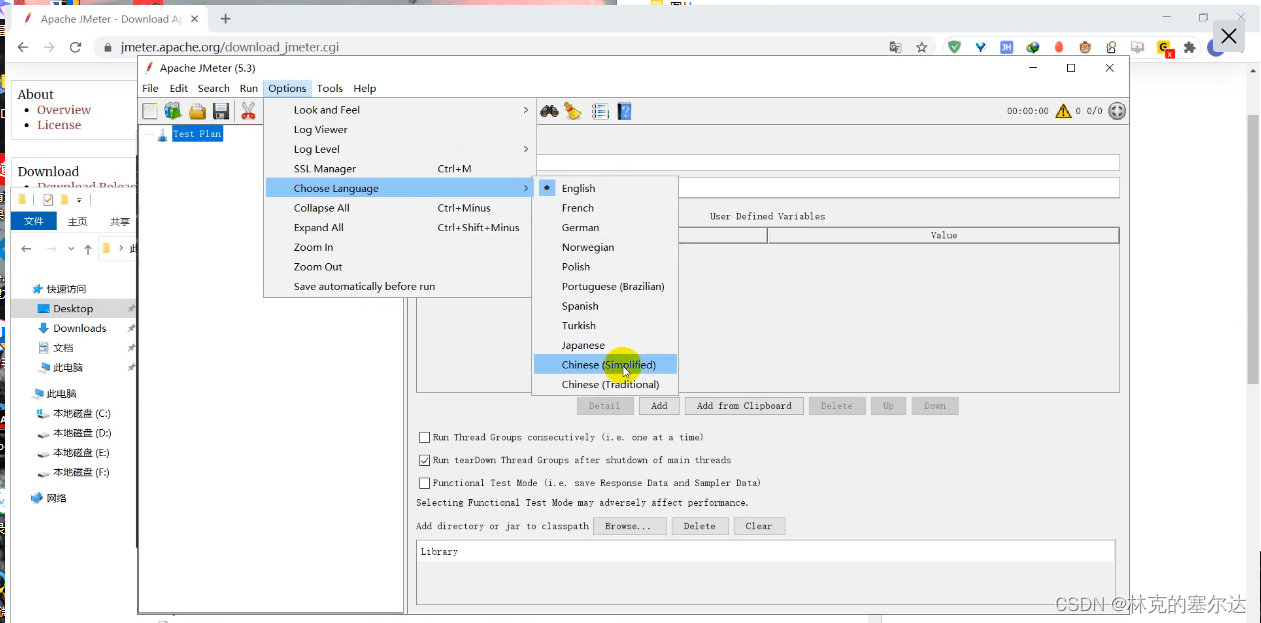Choose Chinese (Traditional) language
1261x623 pixels.
tap(605, 384)
